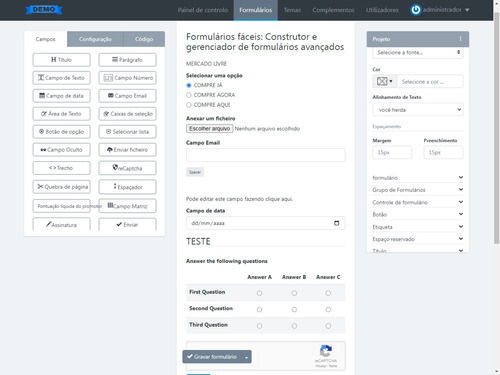Choose Answer C for Third Question
The height and width of the screenshot is (375, 500).
[x=328, y=326]
